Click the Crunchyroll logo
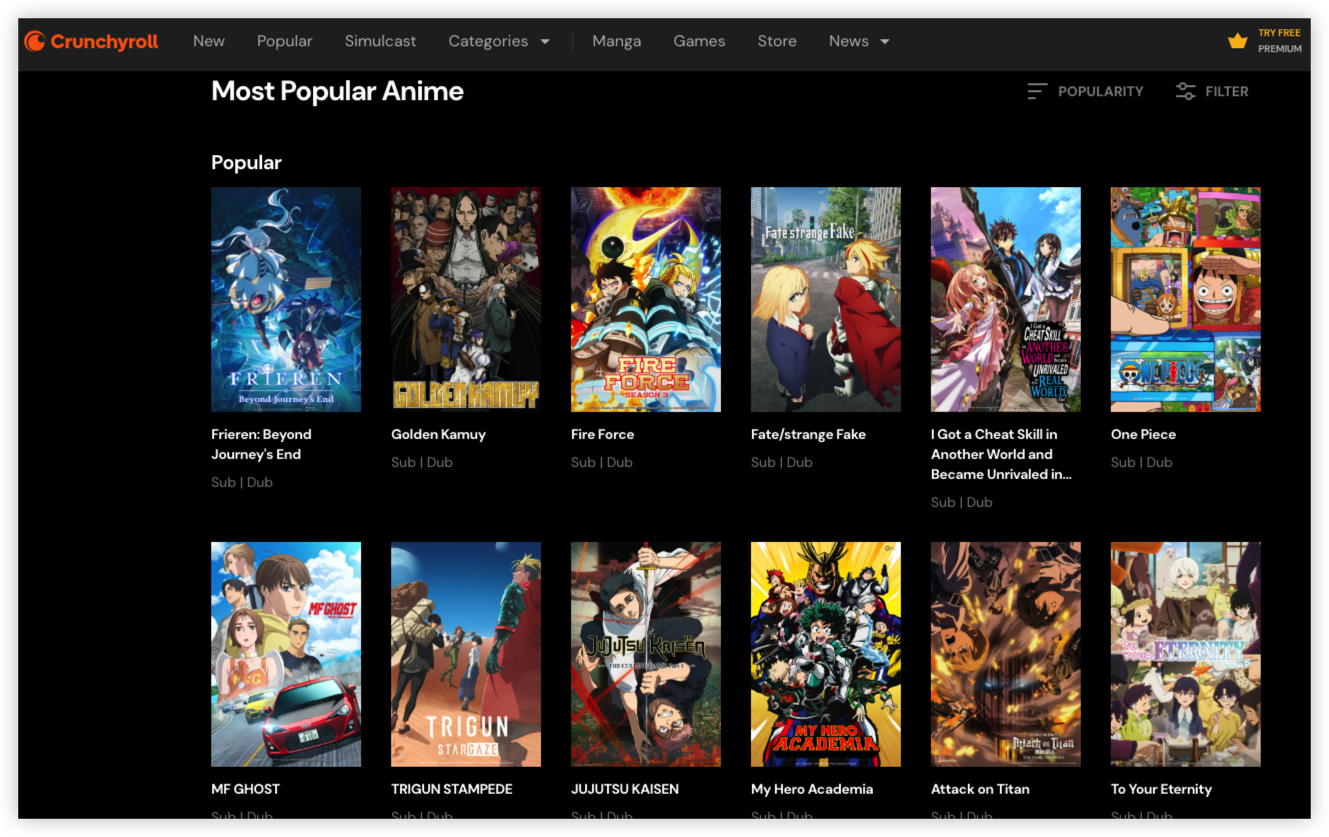This screenshot has height=837, width=1329. (91, 42)
